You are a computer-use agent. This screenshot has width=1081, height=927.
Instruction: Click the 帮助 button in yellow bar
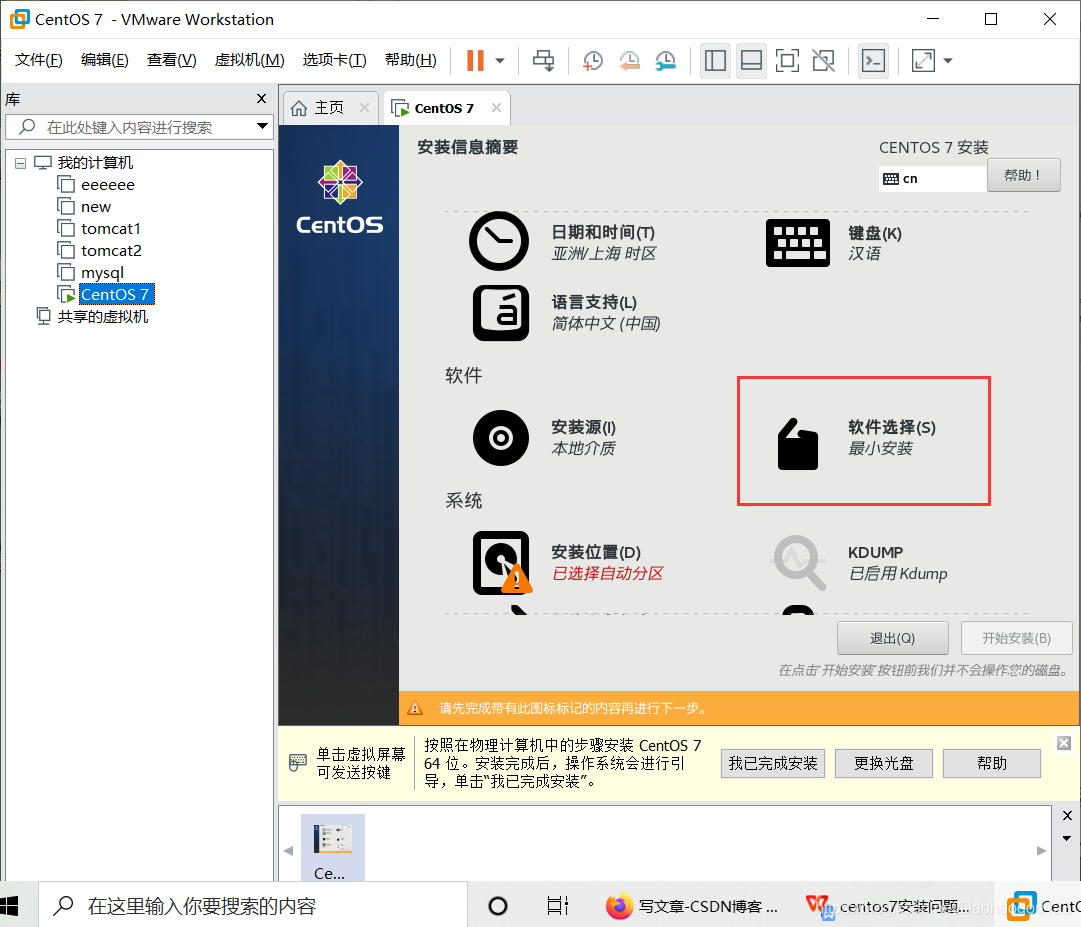992,764
